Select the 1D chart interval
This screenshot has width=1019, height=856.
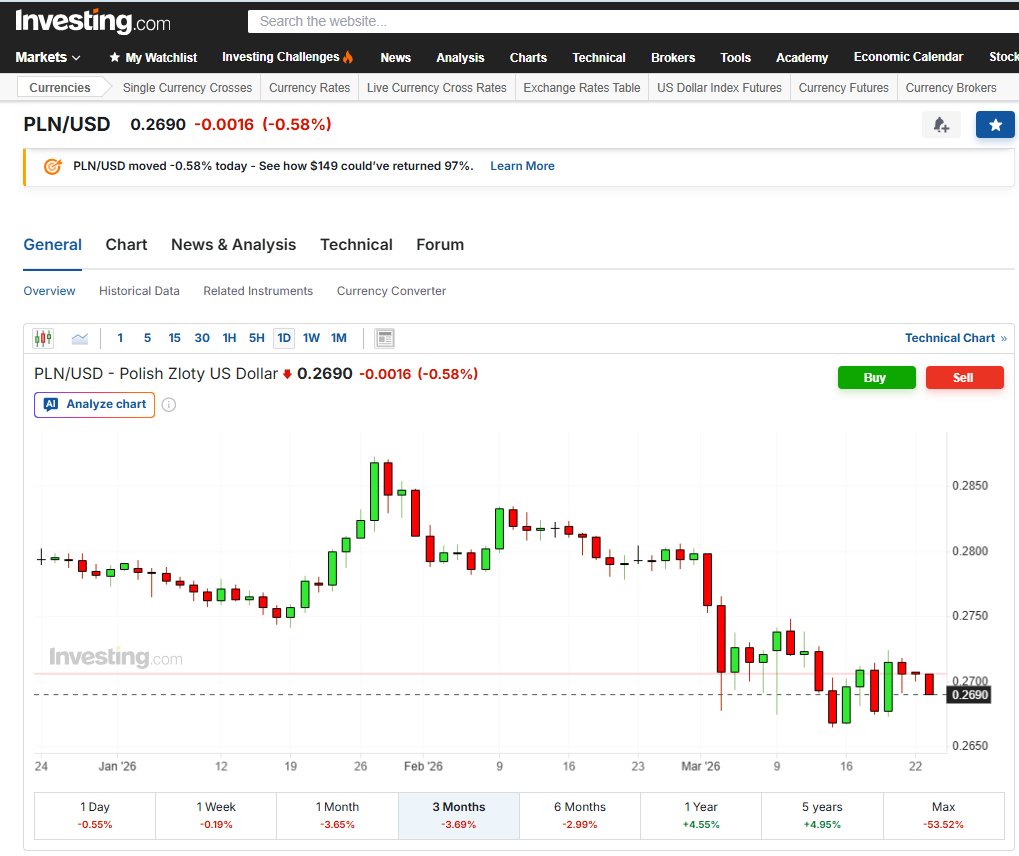(284, 338)
